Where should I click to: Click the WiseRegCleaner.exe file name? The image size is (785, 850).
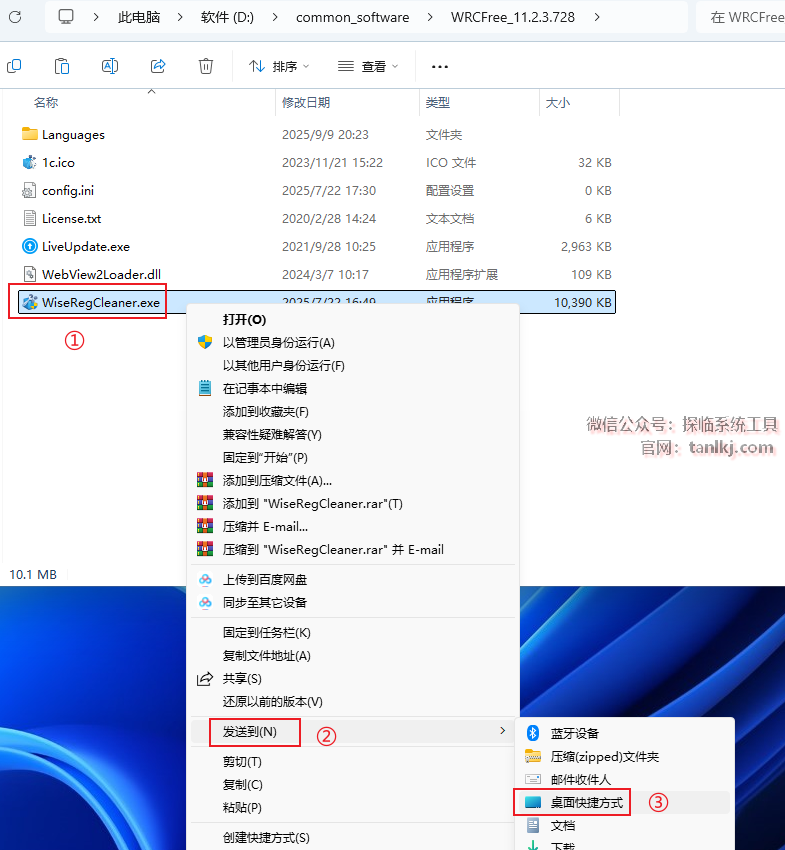tap(101, 302)
